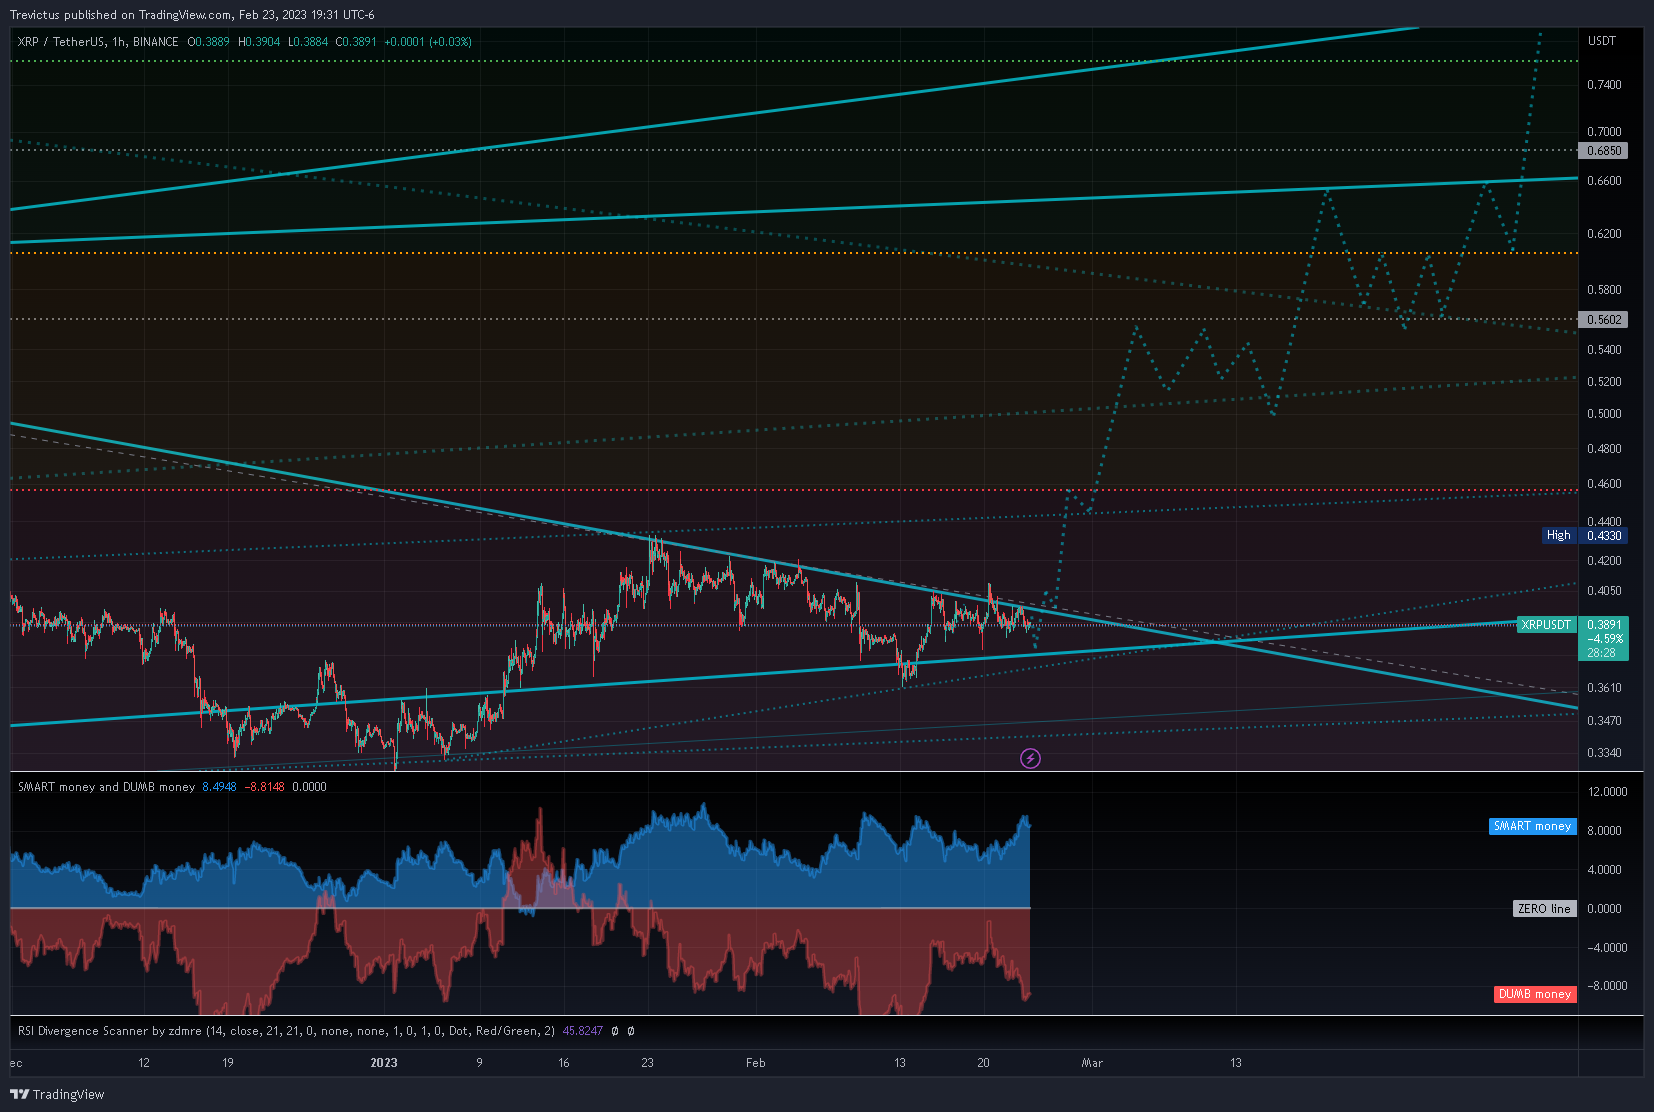Screen dimensions: 1654x1112
Task: Click the close price C0.3891 in header
Action: (356, 42)
